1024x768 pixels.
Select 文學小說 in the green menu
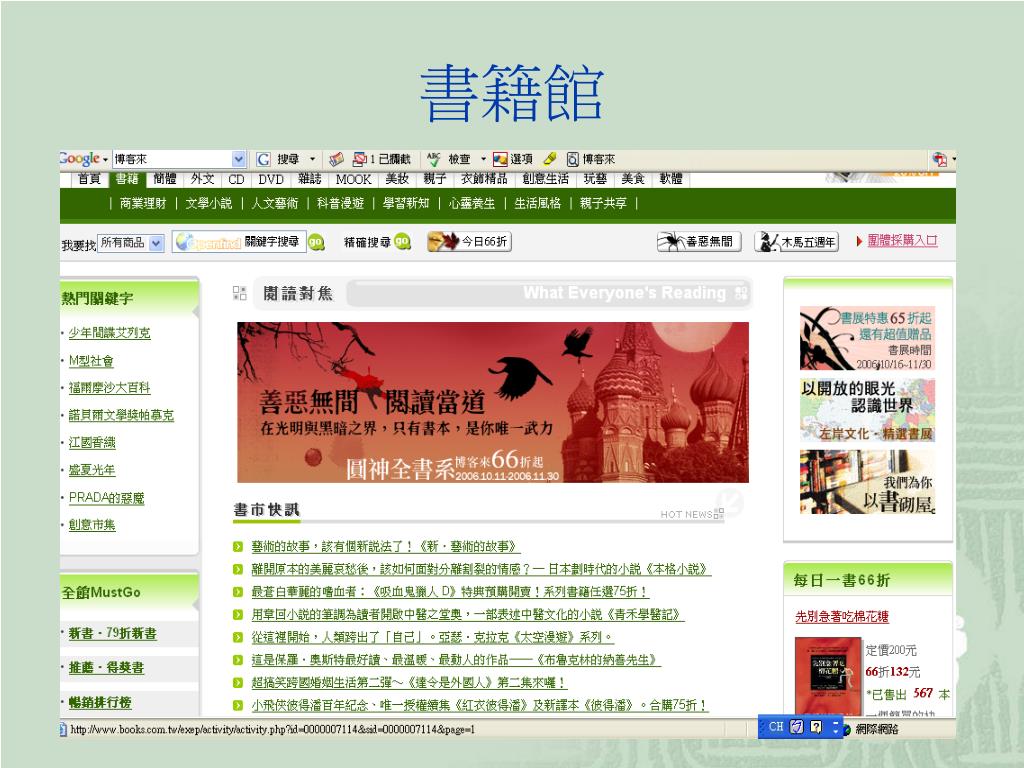pyautogui.click(x=209, y=203)
